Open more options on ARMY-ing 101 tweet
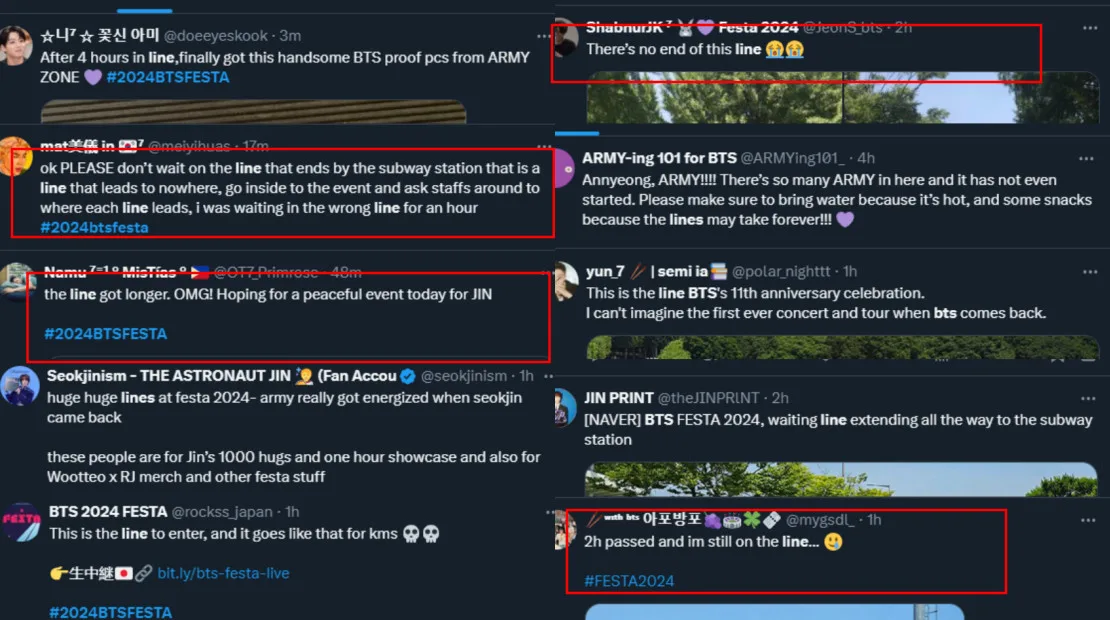The width and height of the screenshot is (1110, 620). [x=1086, y=158]
